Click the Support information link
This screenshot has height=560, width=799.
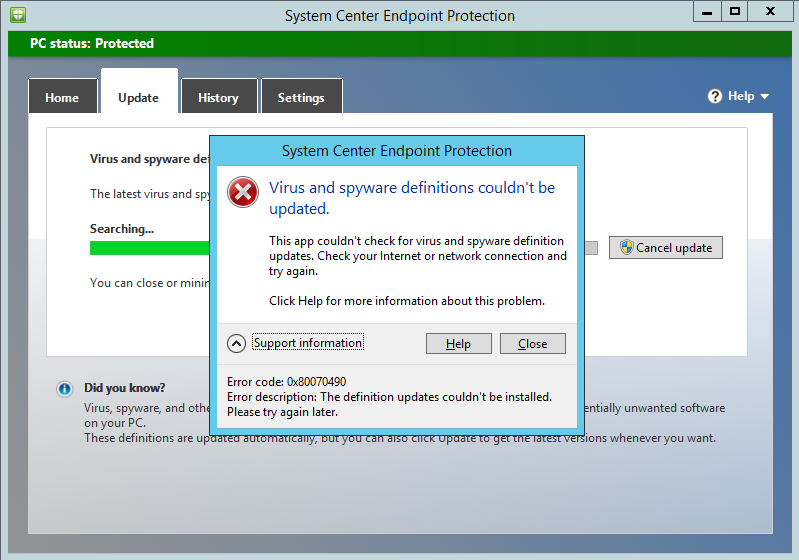point(308,342)
